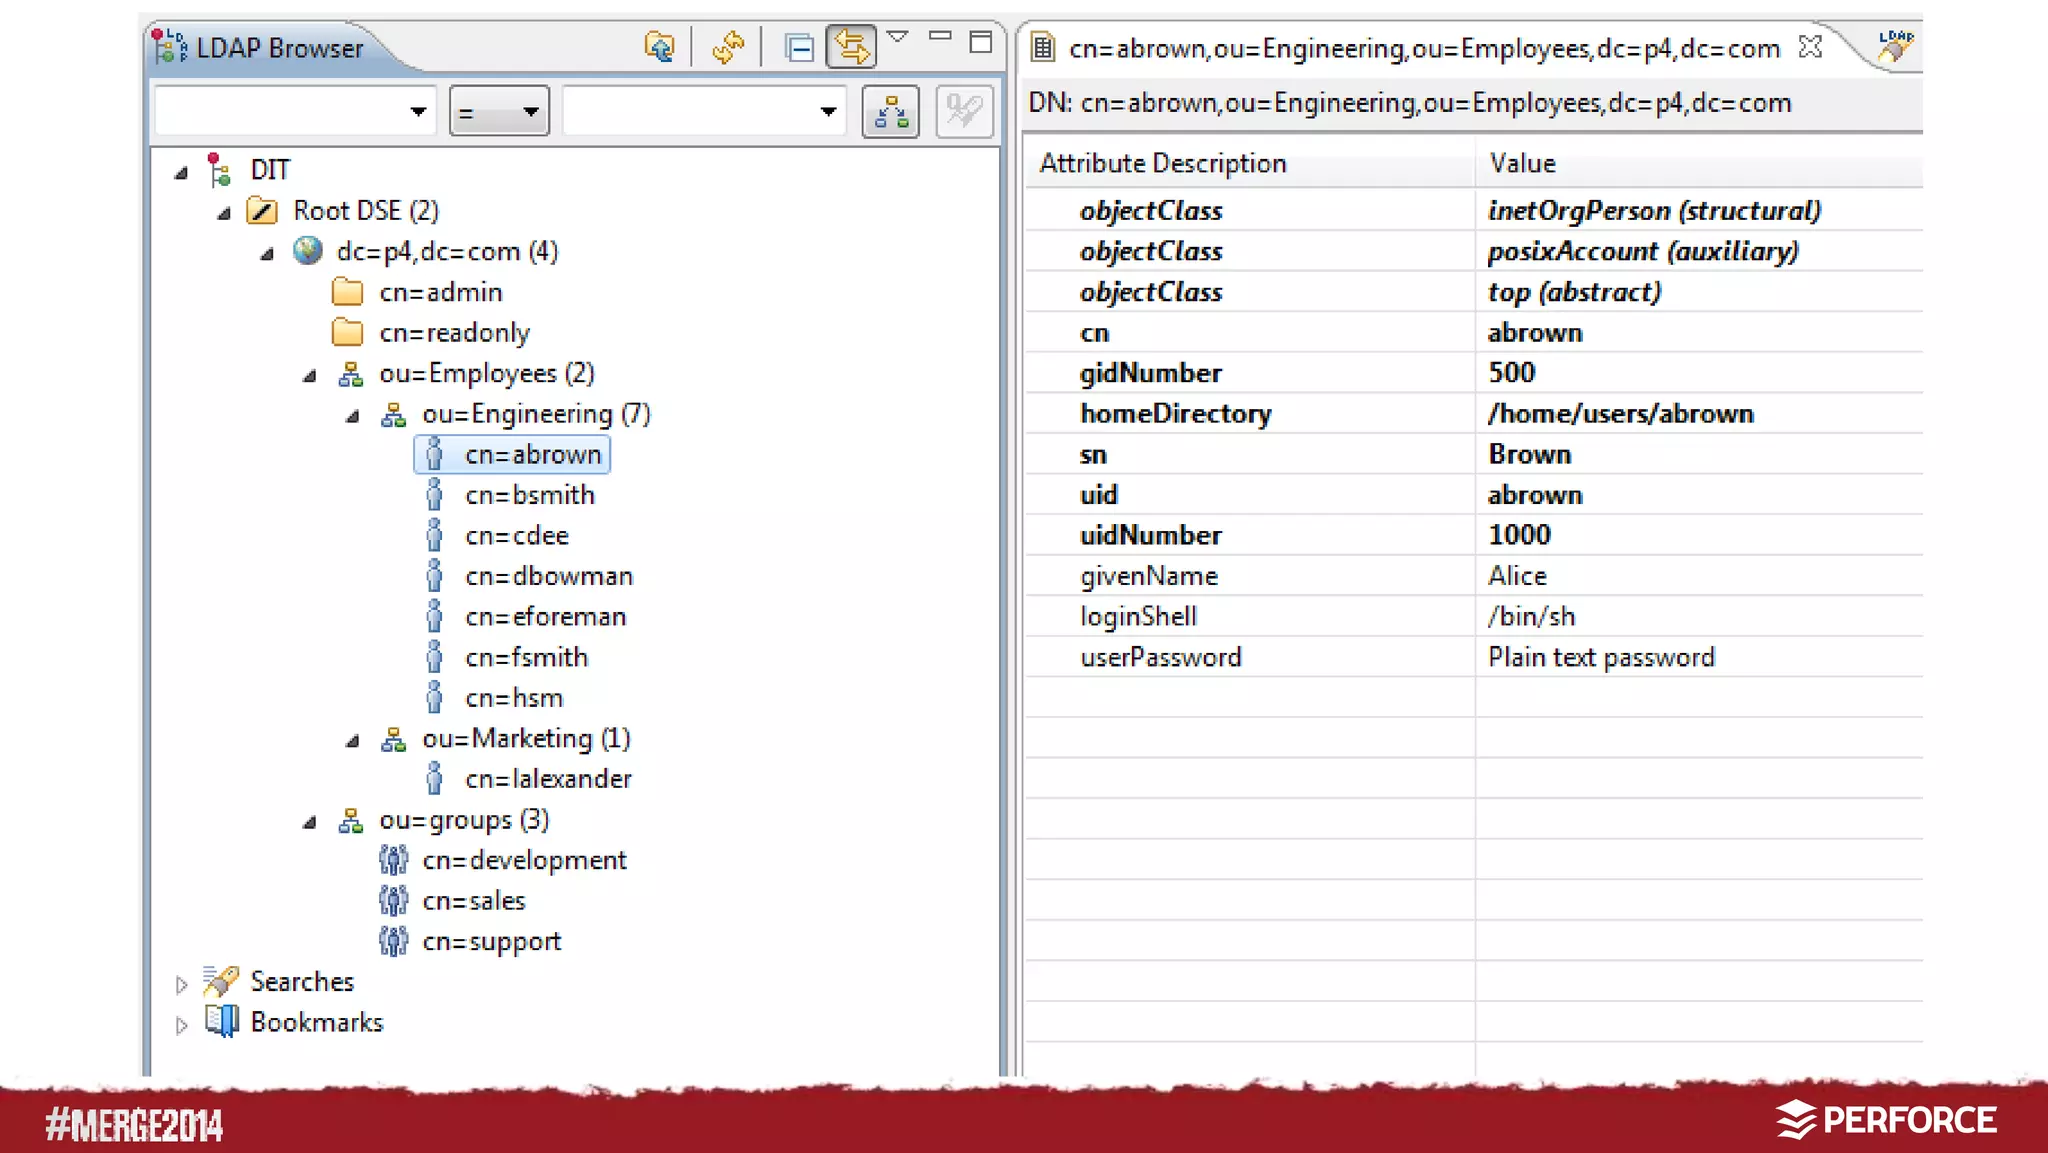The height and width of the screenshot is (1153, 2048).
Task: Select the cn=bsmith user entry
Action: (x=529, y=495)
